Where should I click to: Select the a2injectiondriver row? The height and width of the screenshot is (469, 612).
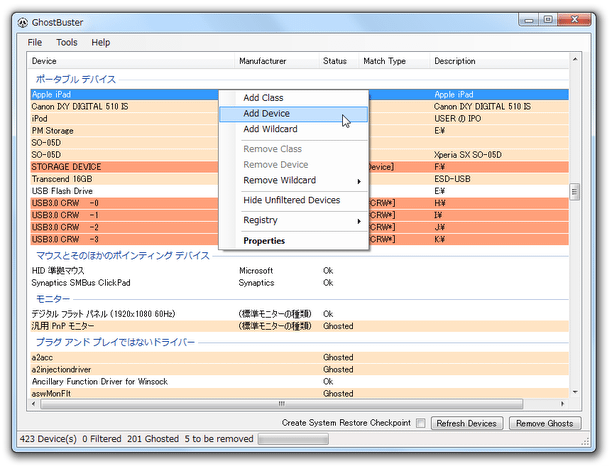299,370
